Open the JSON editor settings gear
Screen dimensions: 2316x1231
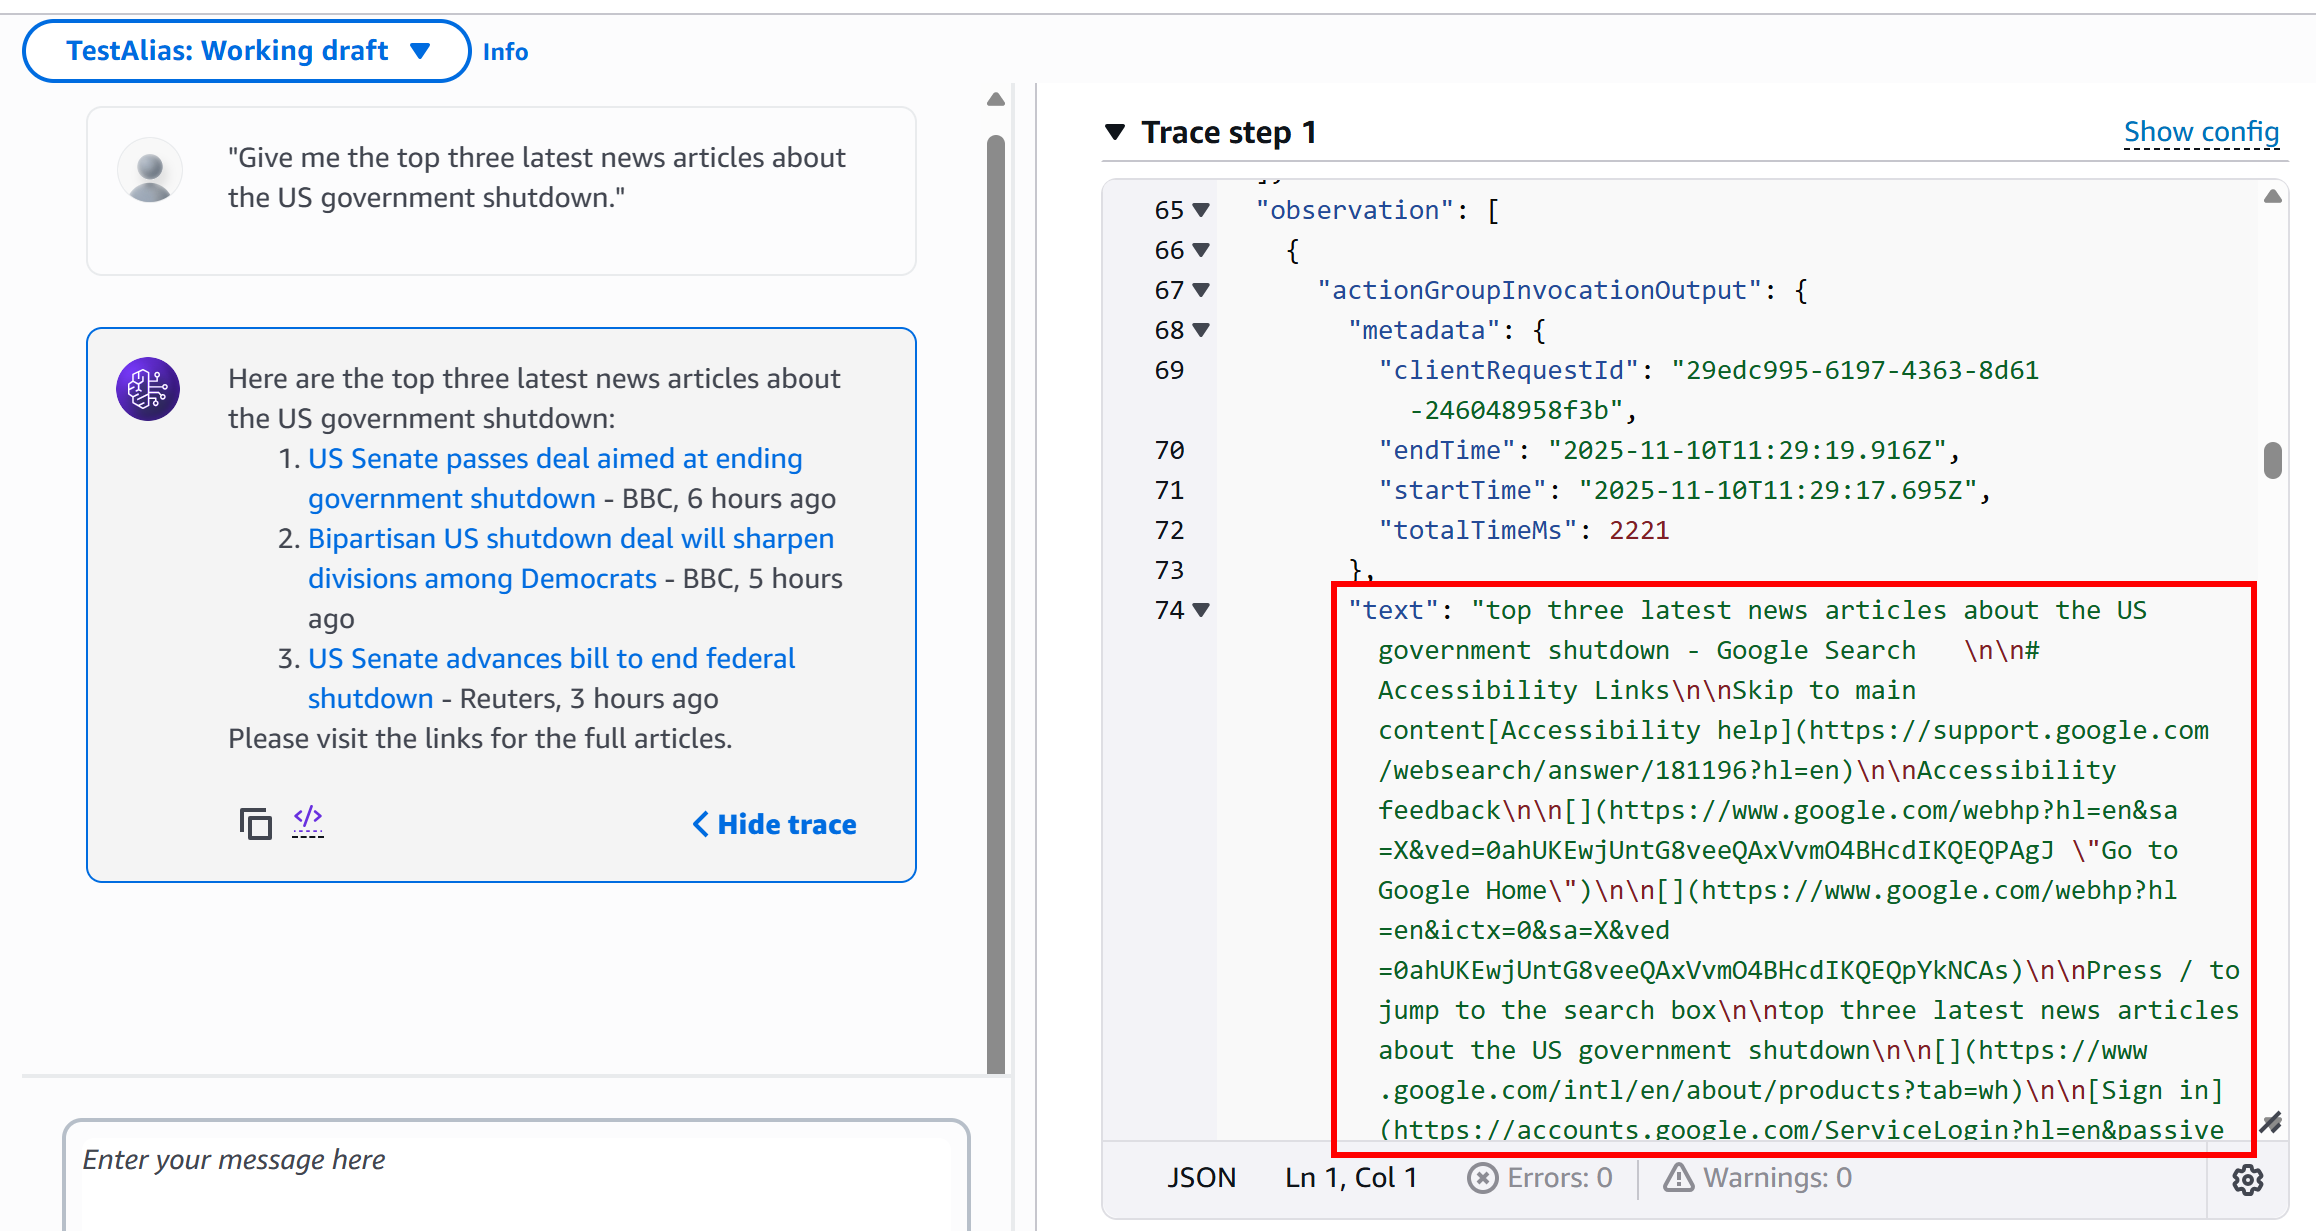[2246, 1180]
